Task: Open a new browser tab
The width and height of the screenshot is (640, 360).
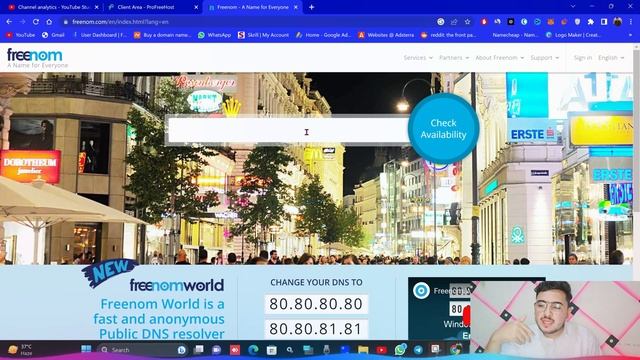Action: [x=311, y=7]
